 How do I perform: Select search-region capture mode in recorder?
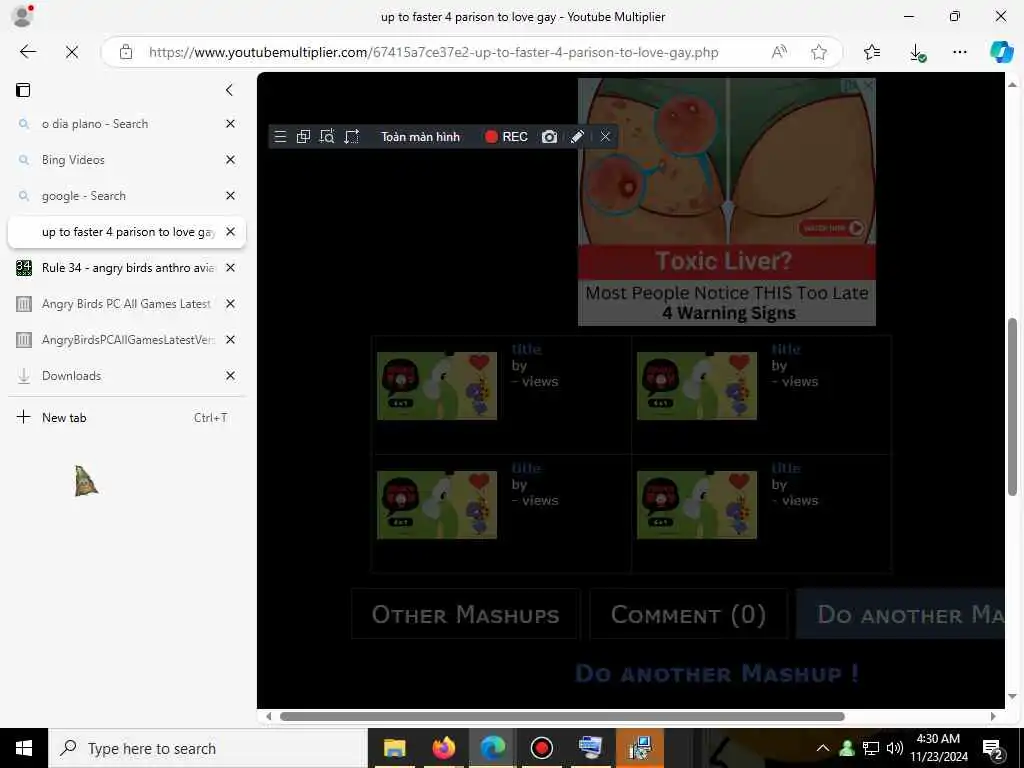tap(327, 136)
